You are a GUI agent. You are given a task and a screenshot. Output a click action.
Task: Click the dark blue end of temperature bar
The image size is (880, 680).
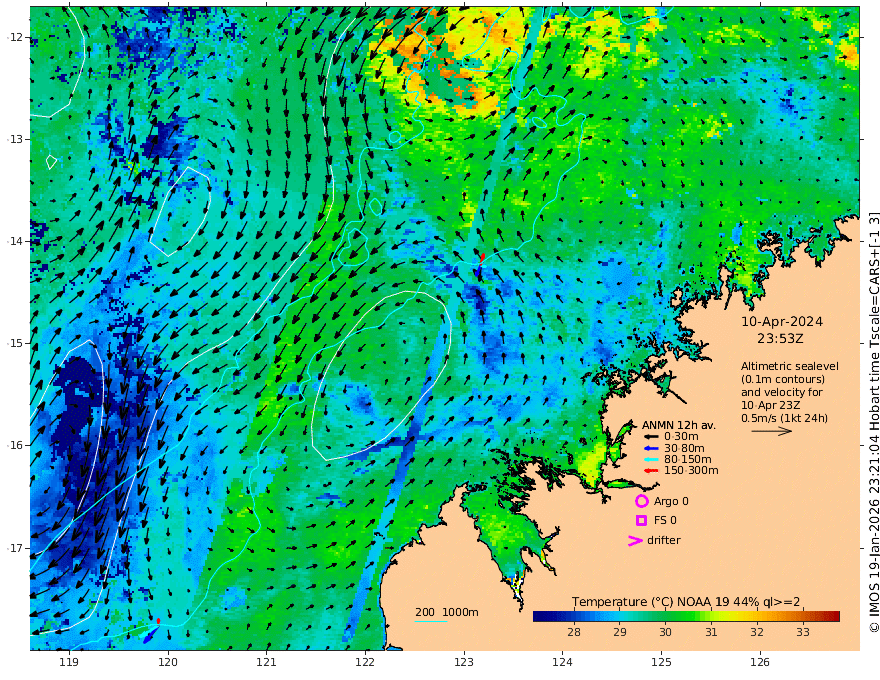point(538,617)
